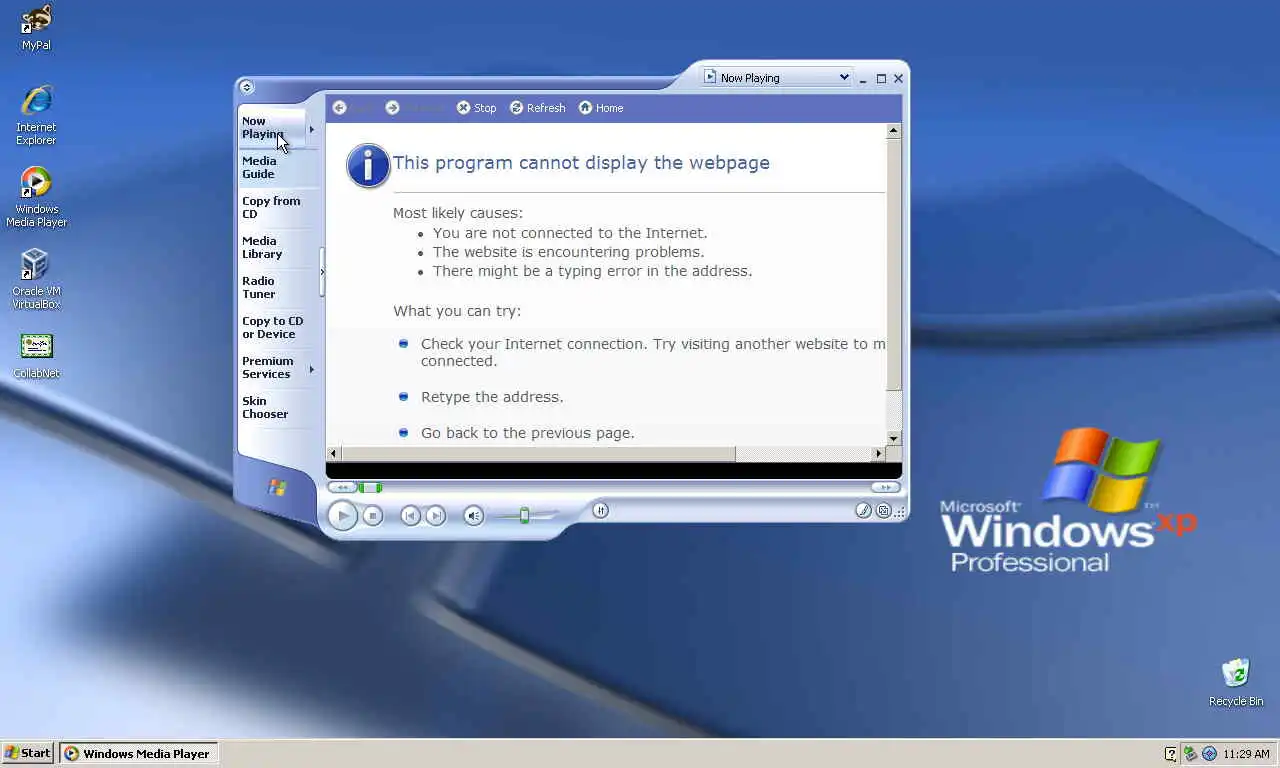Click the CollabNet desktop icon
The image size is (1280, 768).
pos(36,356)
